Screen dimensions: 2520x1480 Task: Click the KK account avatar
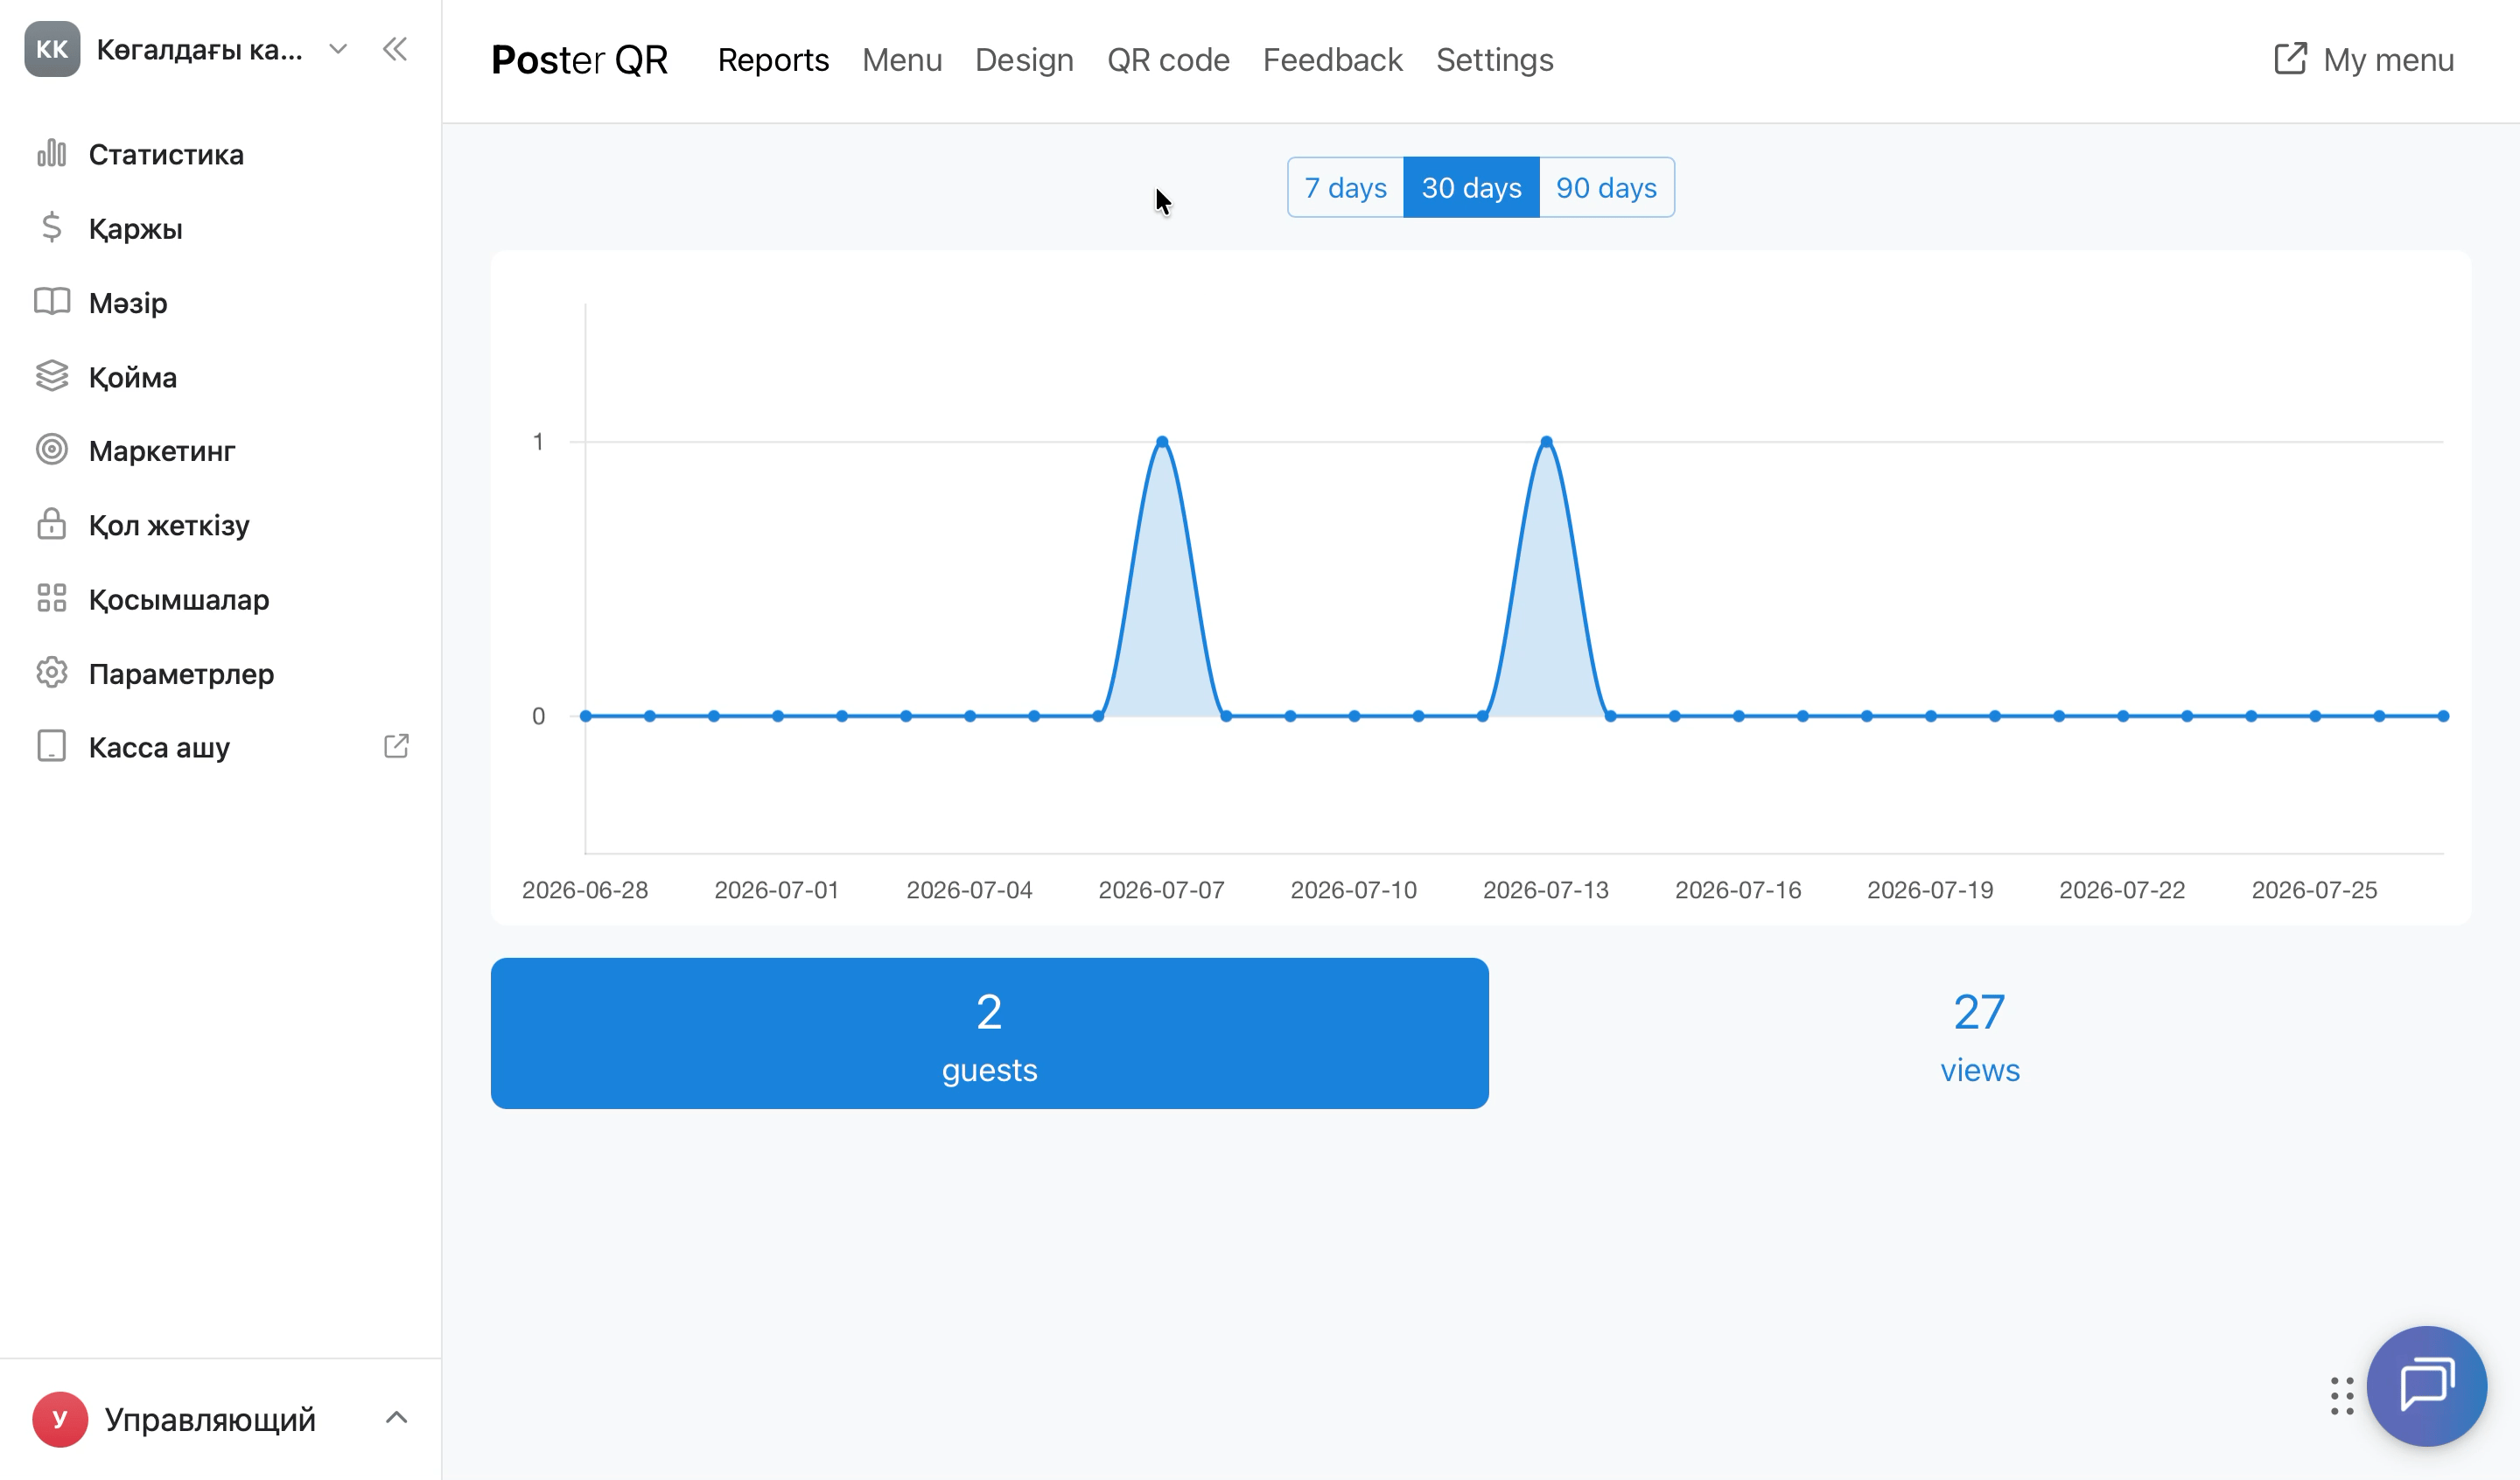pos(52,49)
